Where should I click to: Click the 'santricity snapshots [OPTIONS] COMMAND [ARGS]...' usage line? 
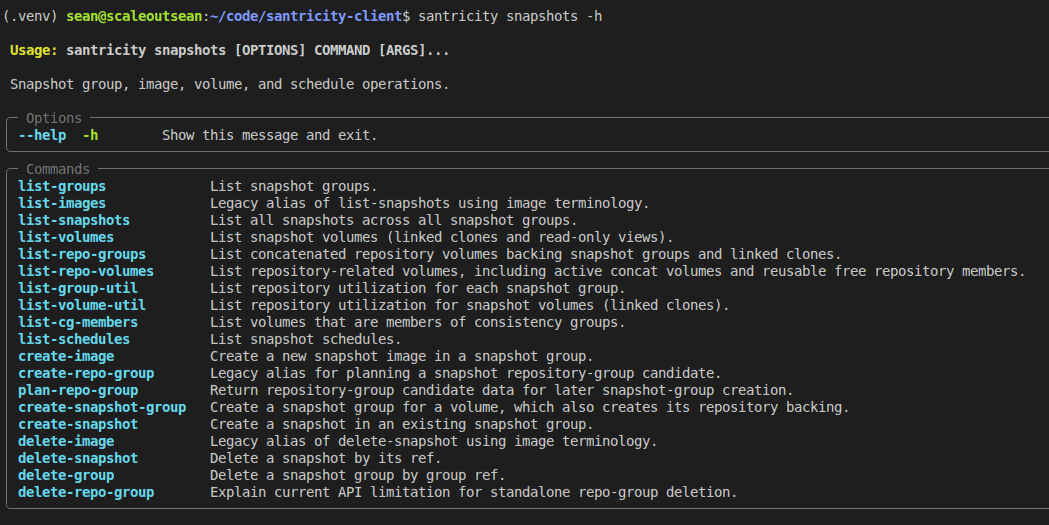258,51
